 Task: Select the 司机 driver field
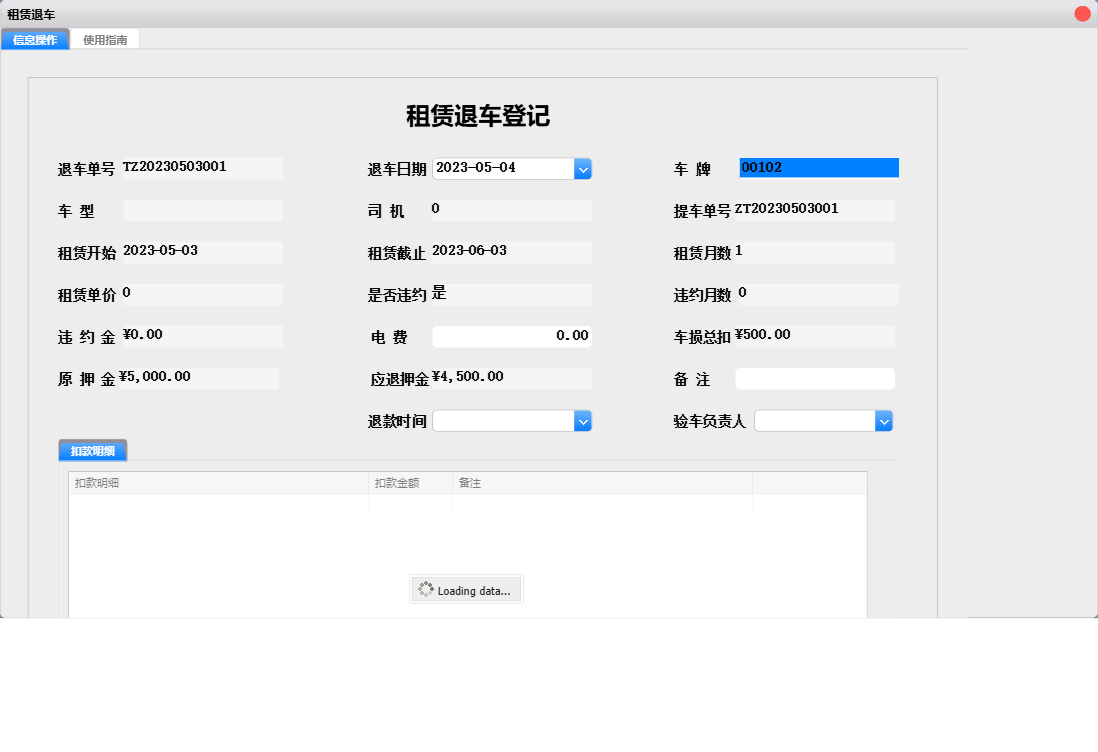pyautogui.click(x=511, y=210)
